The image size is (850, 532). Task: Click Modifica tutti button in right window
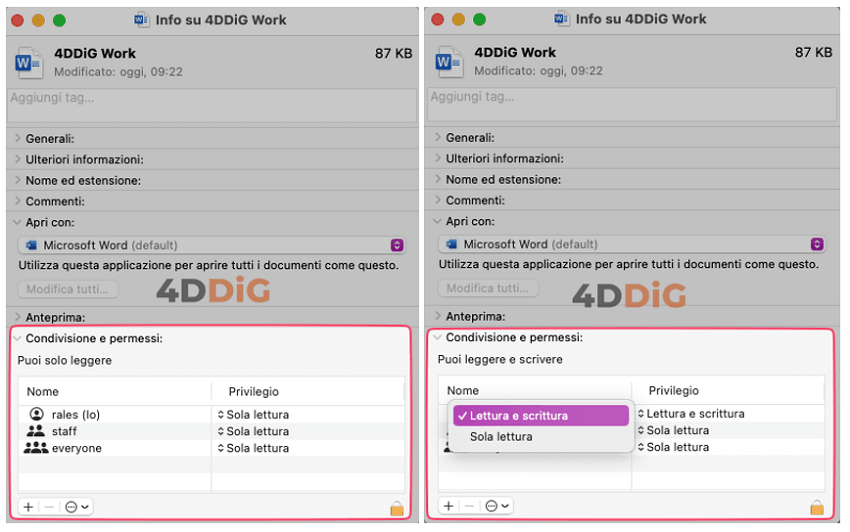[x=488, y=288]
